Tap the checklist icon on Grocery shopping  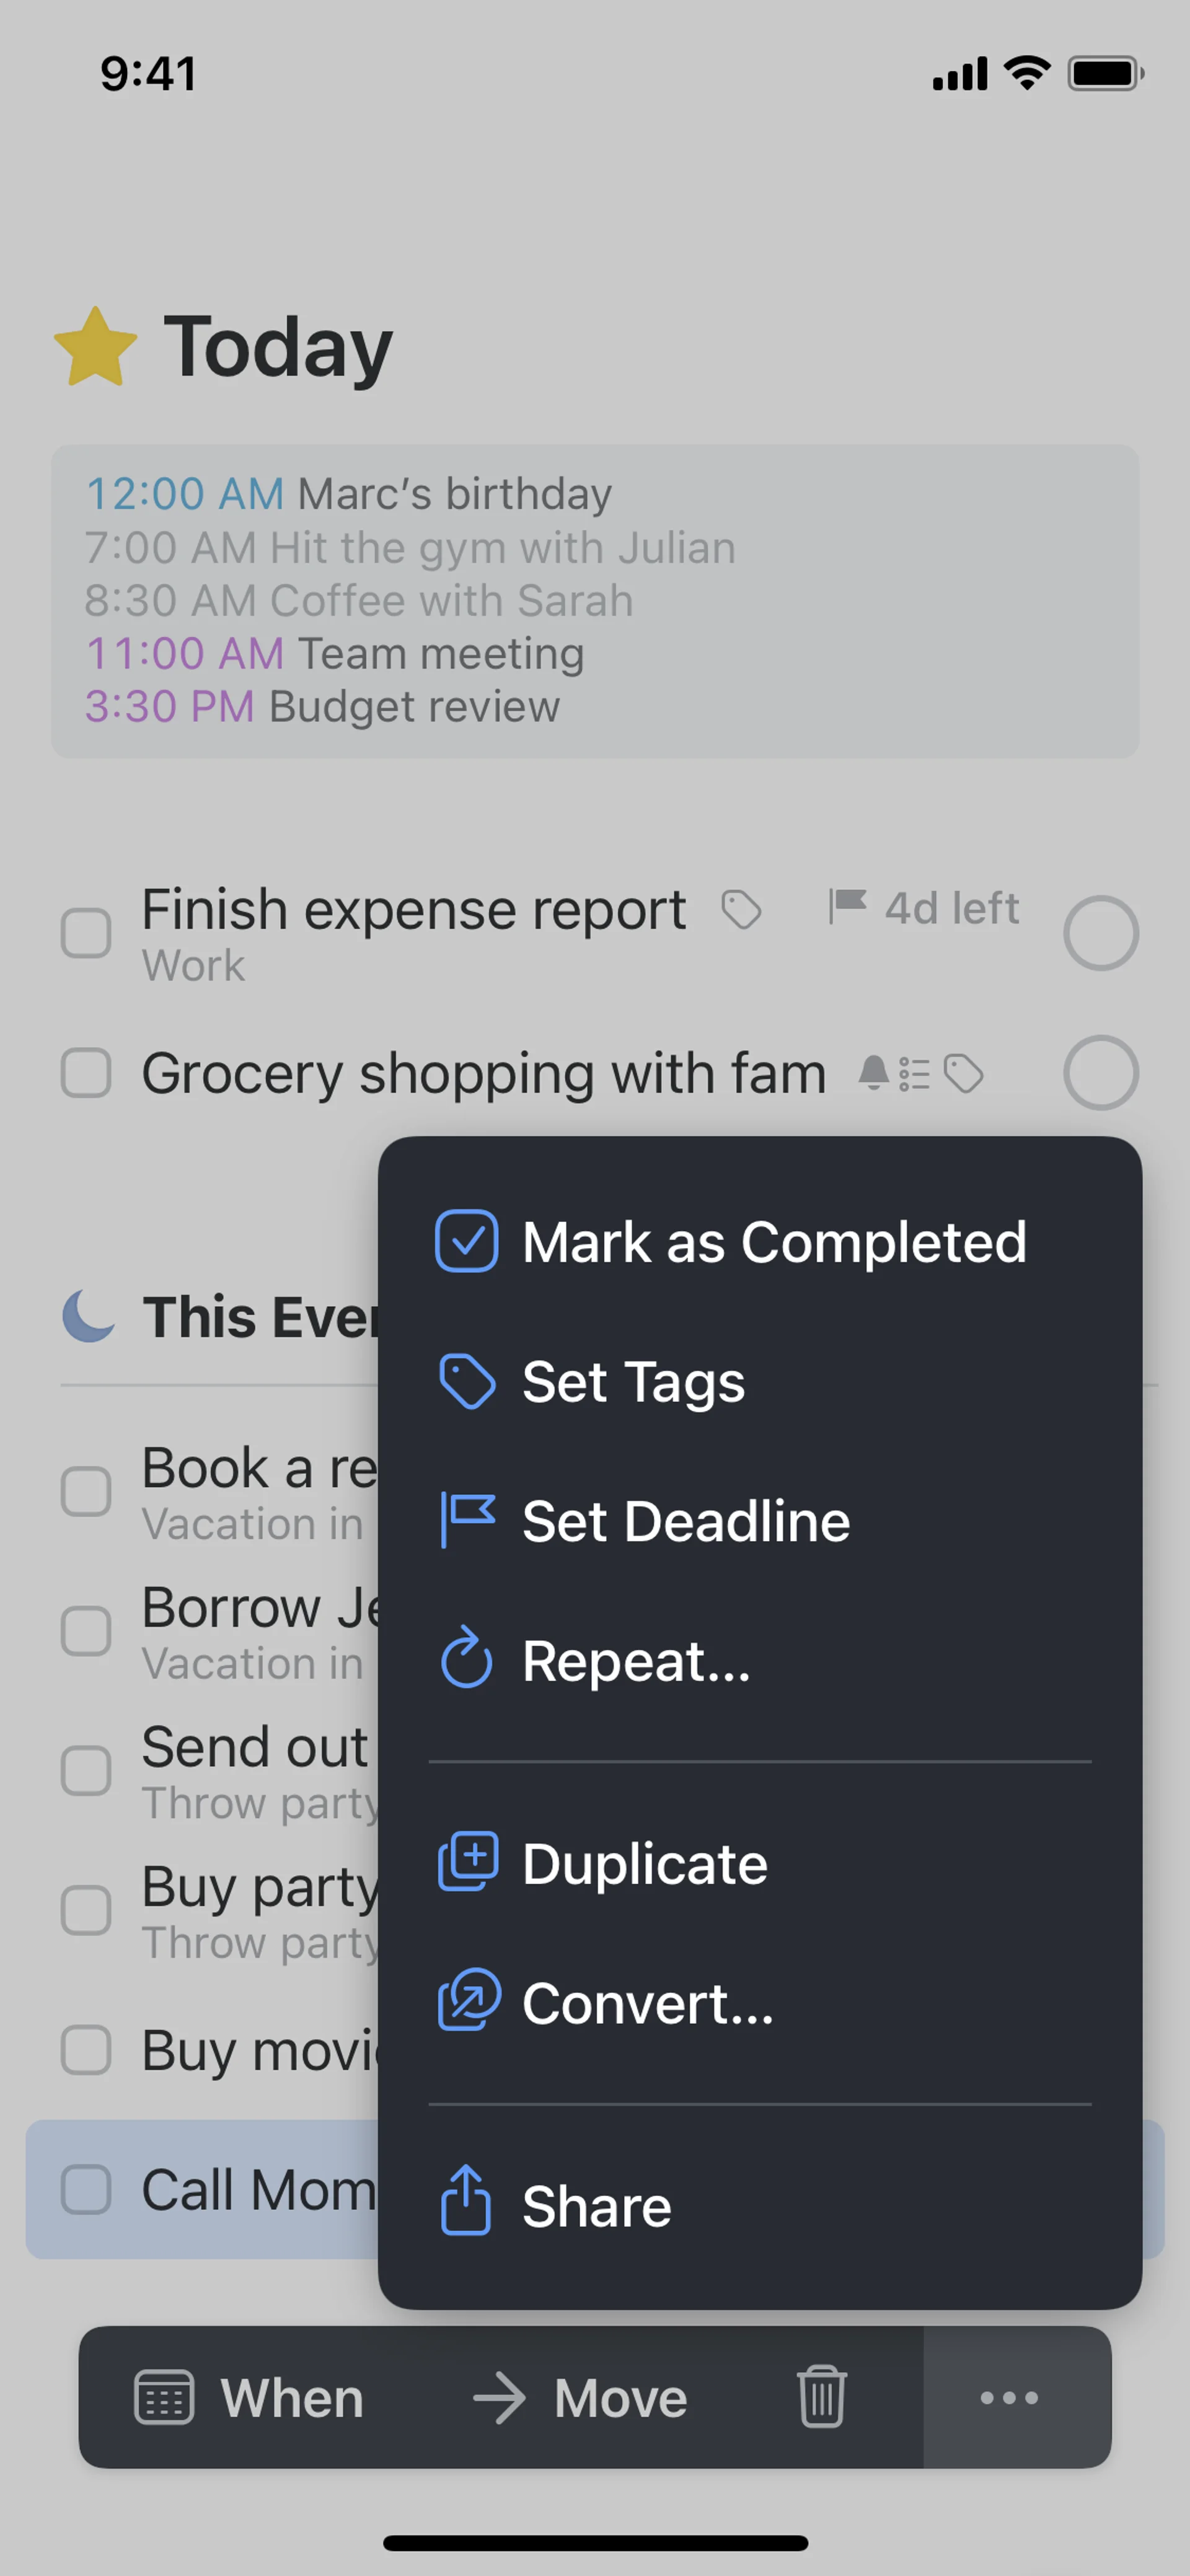[914, 1074]
